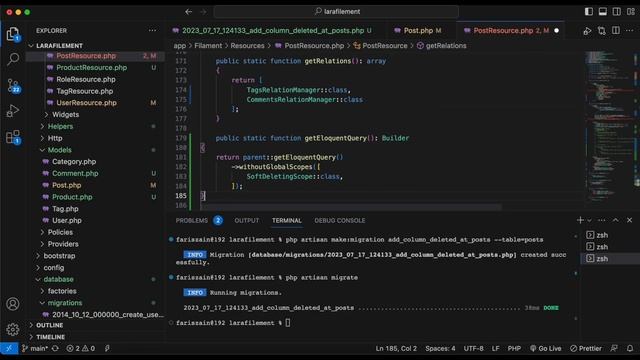
Task: Select the TERMINAL panel tab
Action: (287, 220)
